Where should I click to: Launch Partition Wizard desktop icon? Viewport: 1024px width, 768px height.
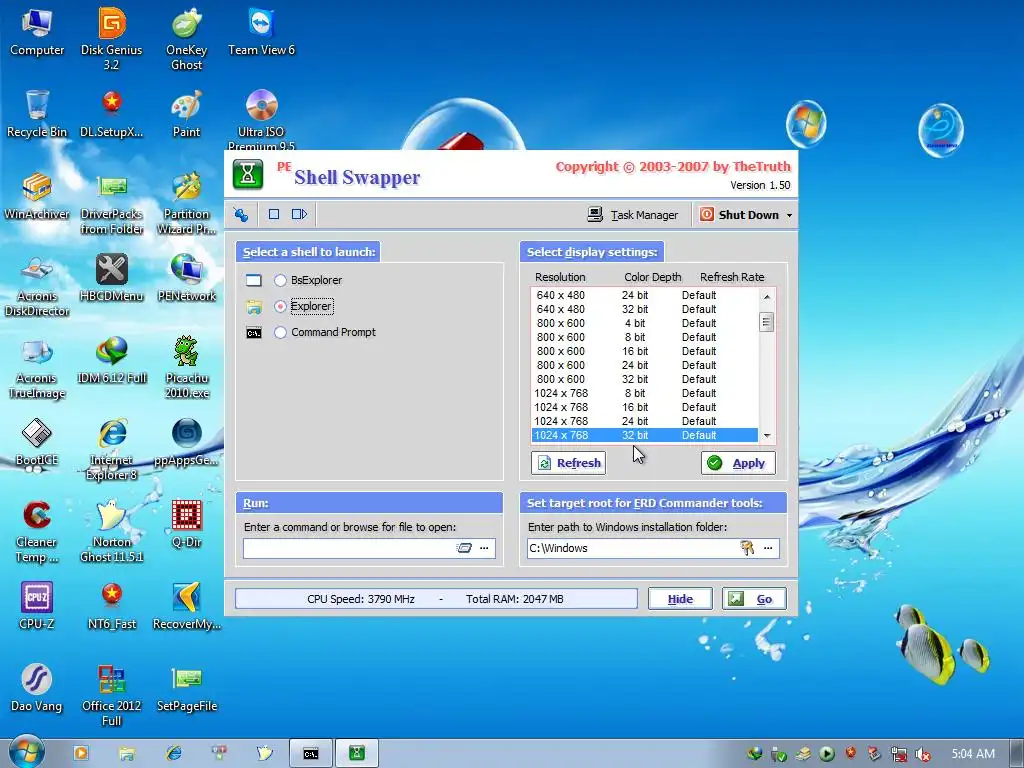(186, 204)
